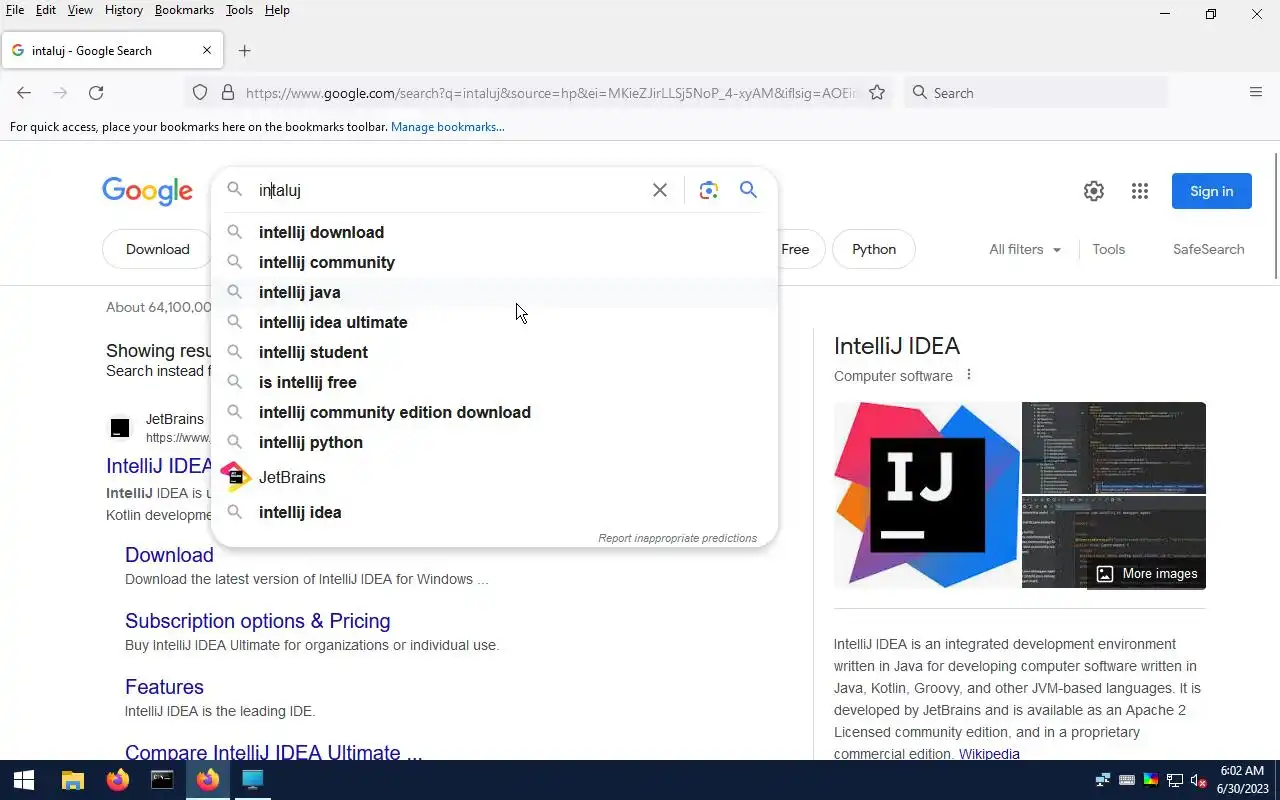Open the Features sitelink
Viewport: 1280px width, 800px height.
click(164, 687)
